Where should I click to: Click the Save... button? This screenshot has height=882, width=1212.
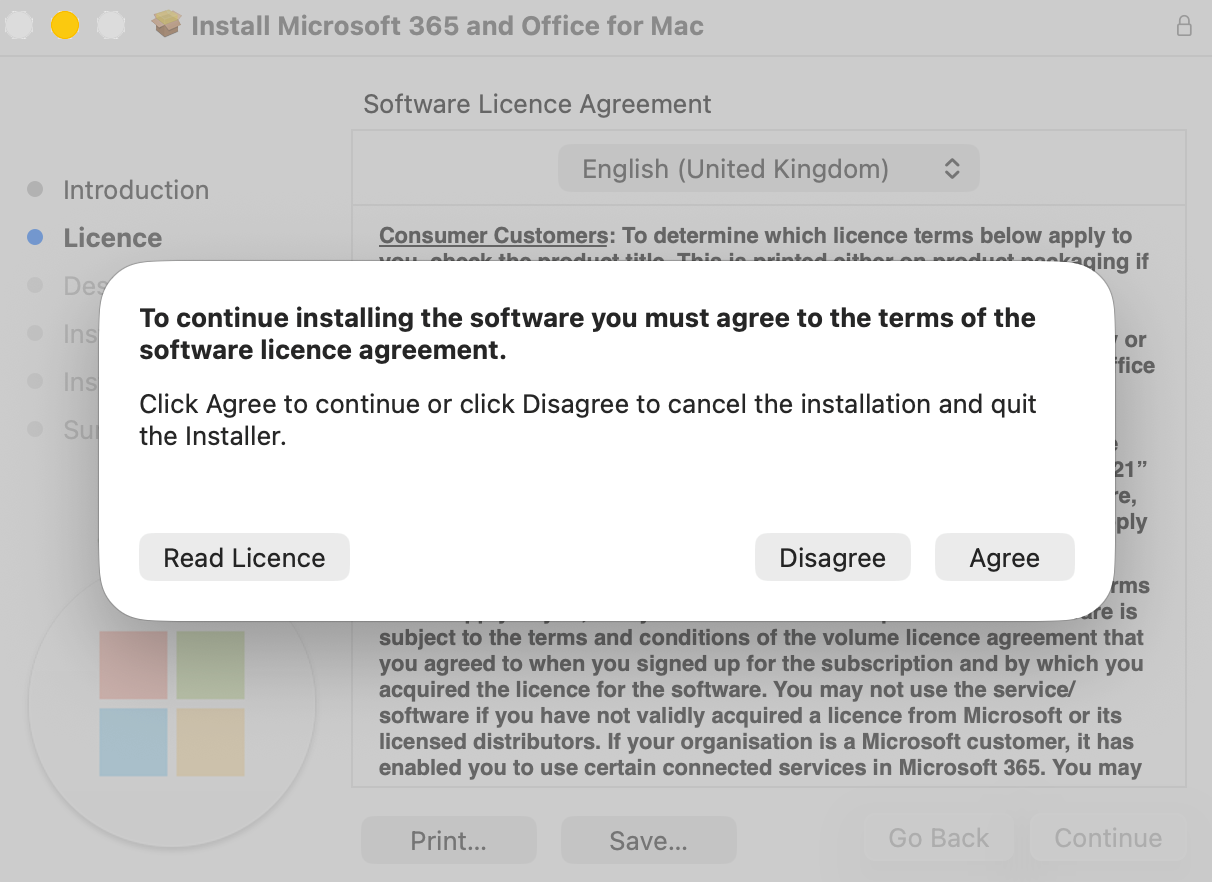pyautogui.click(x=648, y=841)
